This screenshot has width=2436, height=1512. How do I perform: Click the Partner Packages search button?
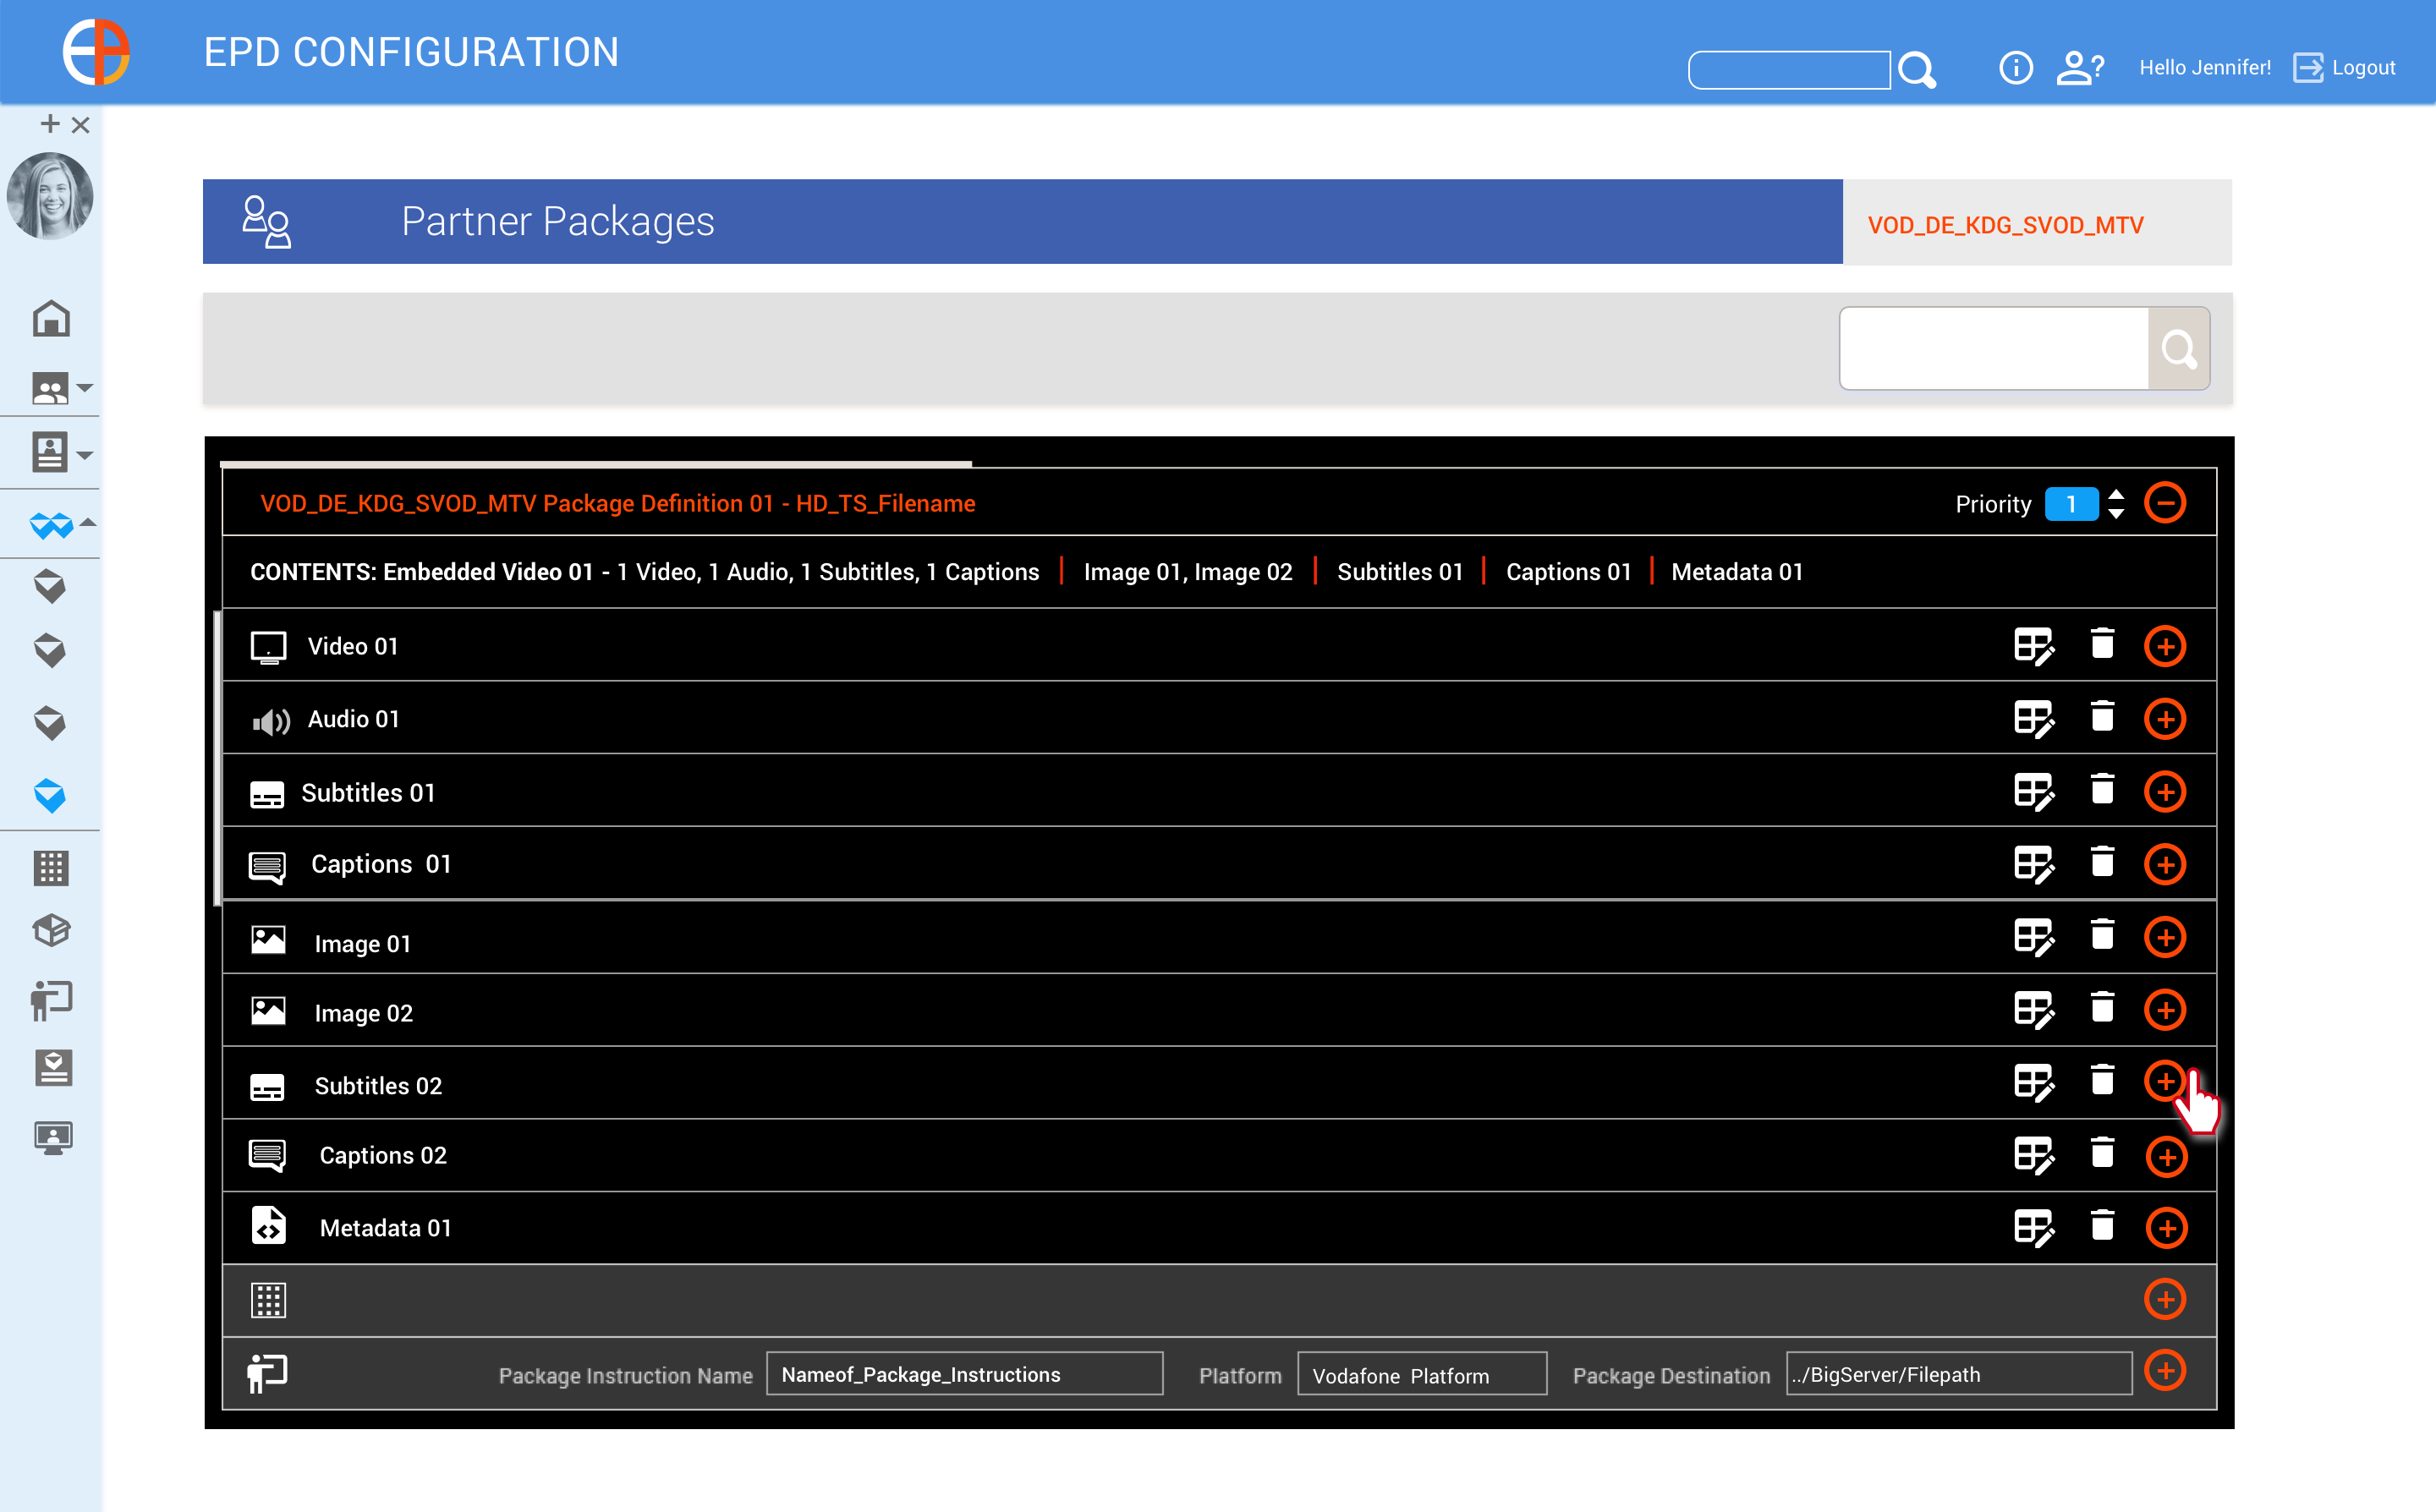[x=2179, y=348]
